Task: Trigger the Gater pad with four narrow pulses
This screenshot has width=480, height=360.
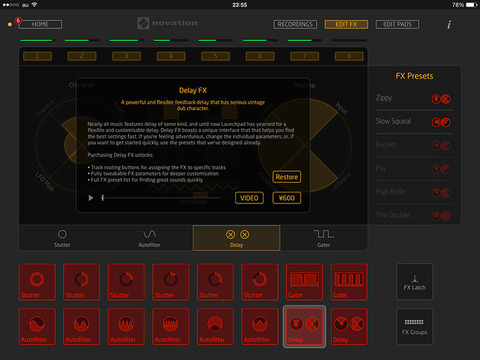Action: pos(349,282)
